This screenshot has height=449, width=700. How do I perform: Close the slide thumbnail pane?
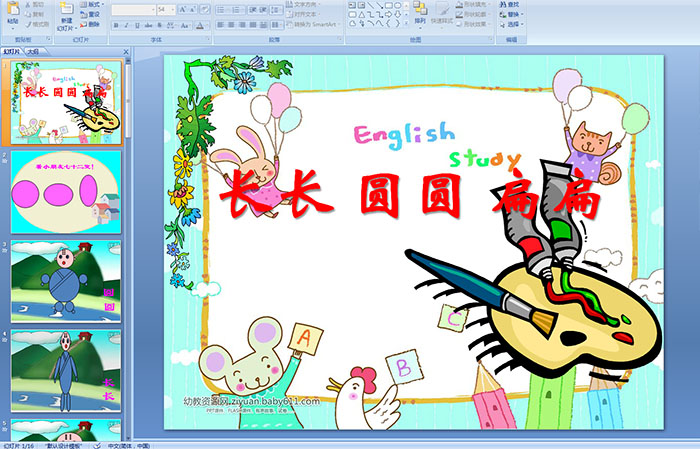[126, 52]
